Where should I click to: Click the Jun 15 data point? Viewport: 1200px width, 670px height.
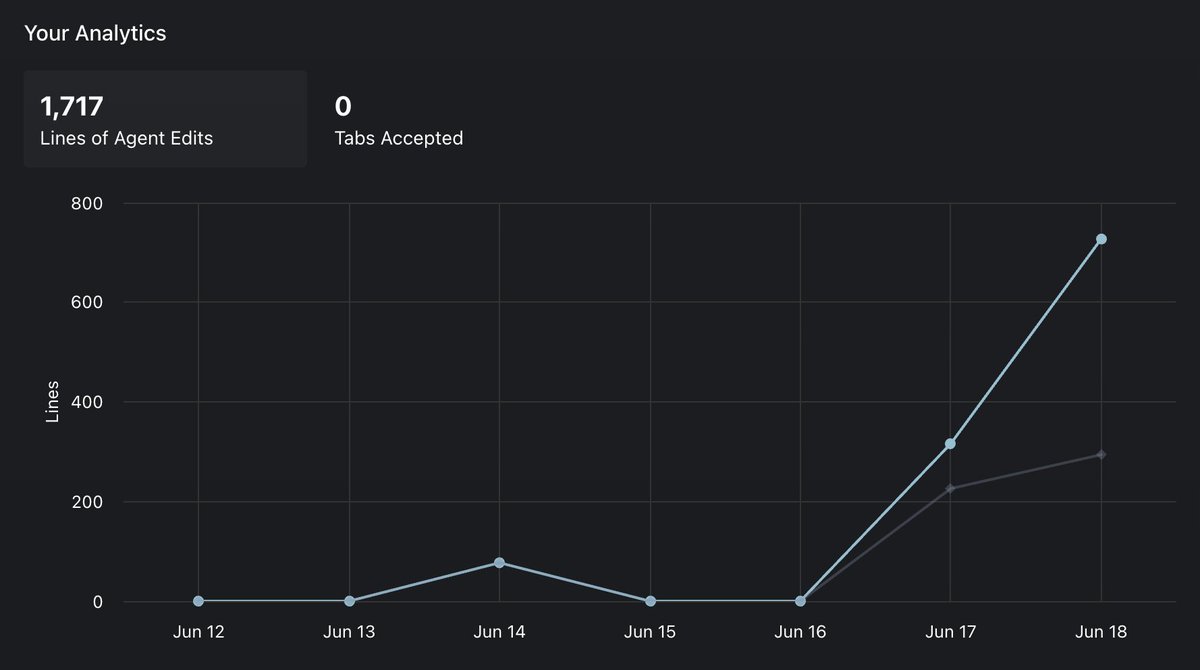coord(650,601)
